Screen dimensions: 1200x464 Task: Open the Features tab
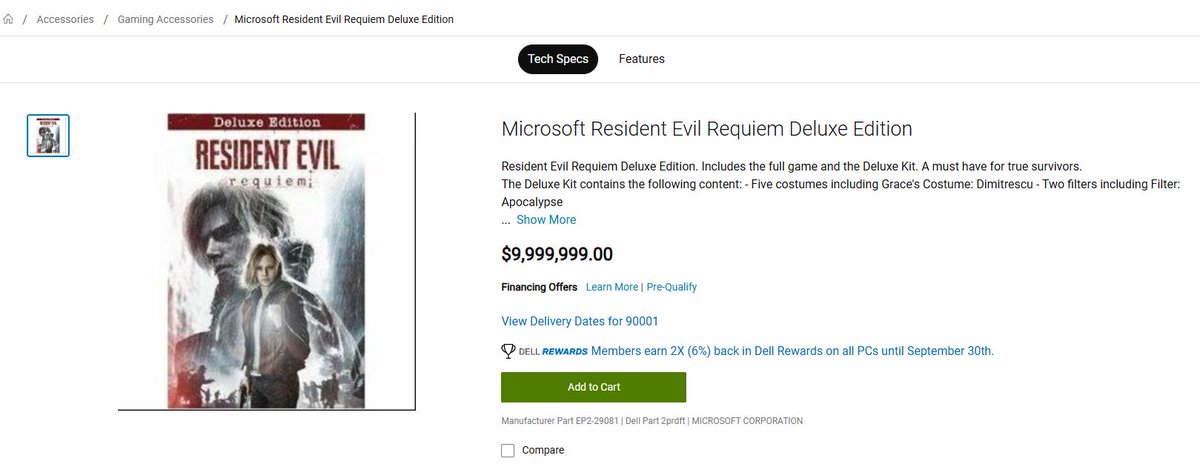coord(642,59)
